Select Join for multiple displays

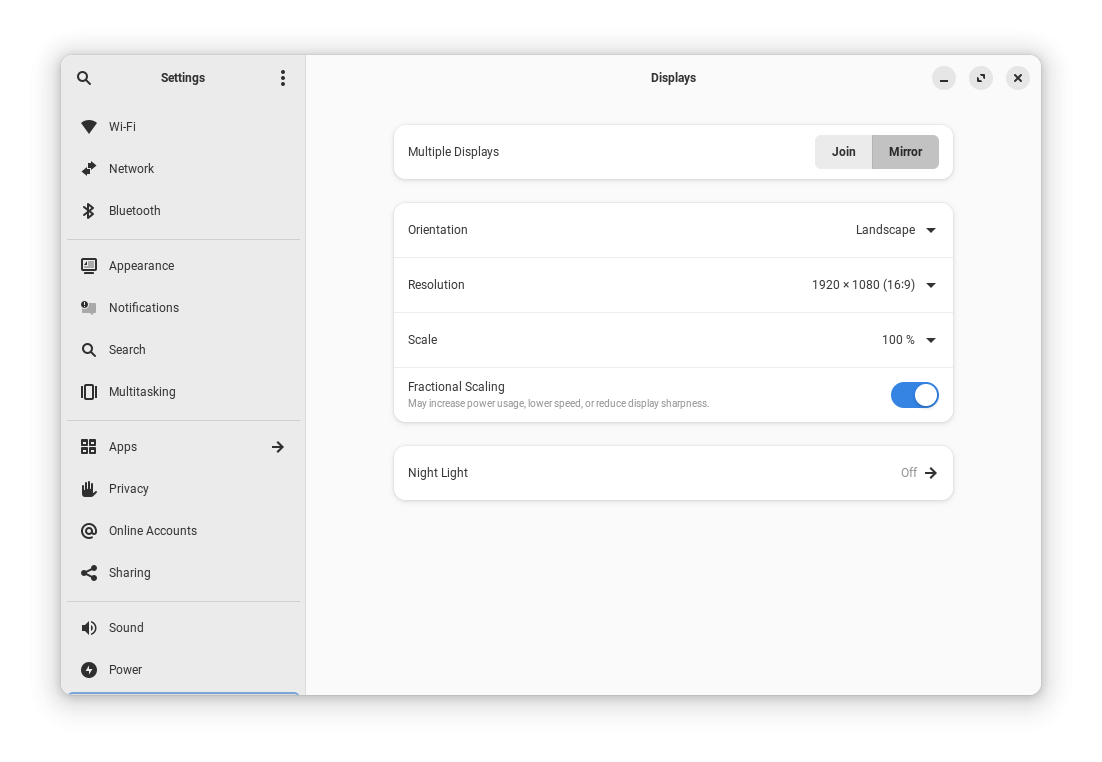(843, 152)
